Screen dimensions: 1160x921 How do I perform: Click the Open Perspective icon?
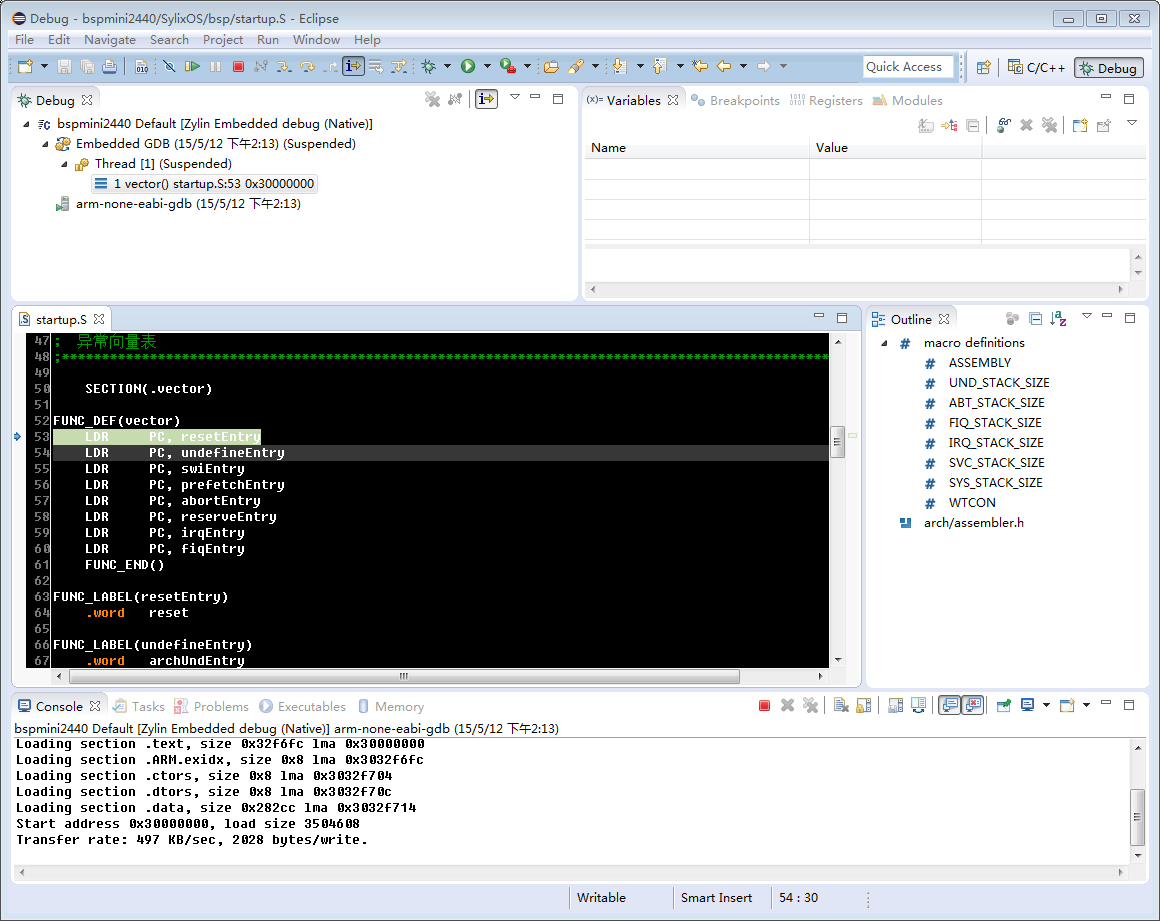click(983, 67)
